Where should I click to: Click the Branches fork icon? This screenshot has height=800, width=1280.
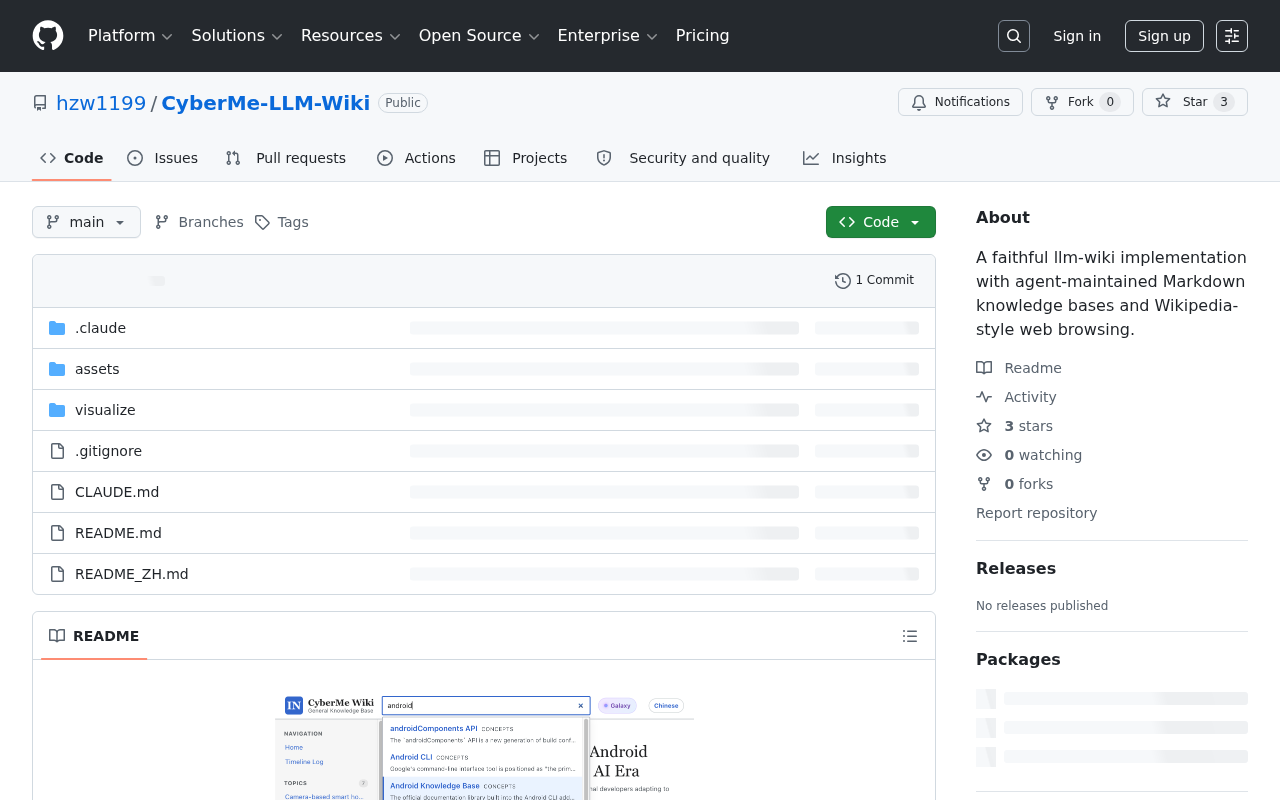(x=162, y=222)
